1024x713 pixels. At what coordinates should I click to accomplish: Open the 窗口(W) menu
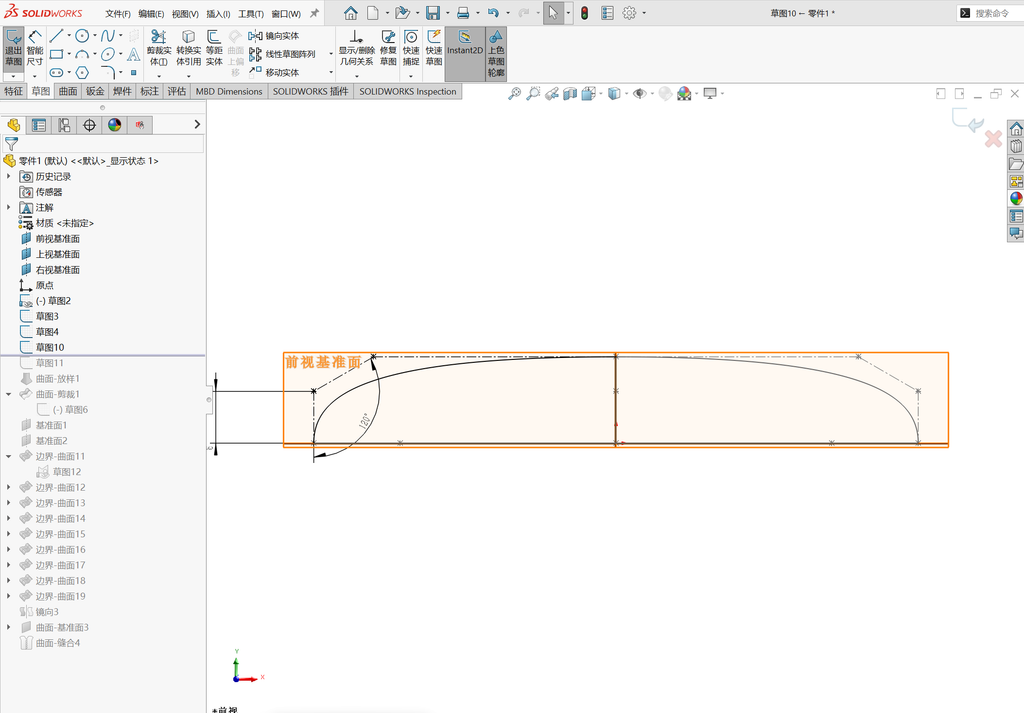[286, 13]
